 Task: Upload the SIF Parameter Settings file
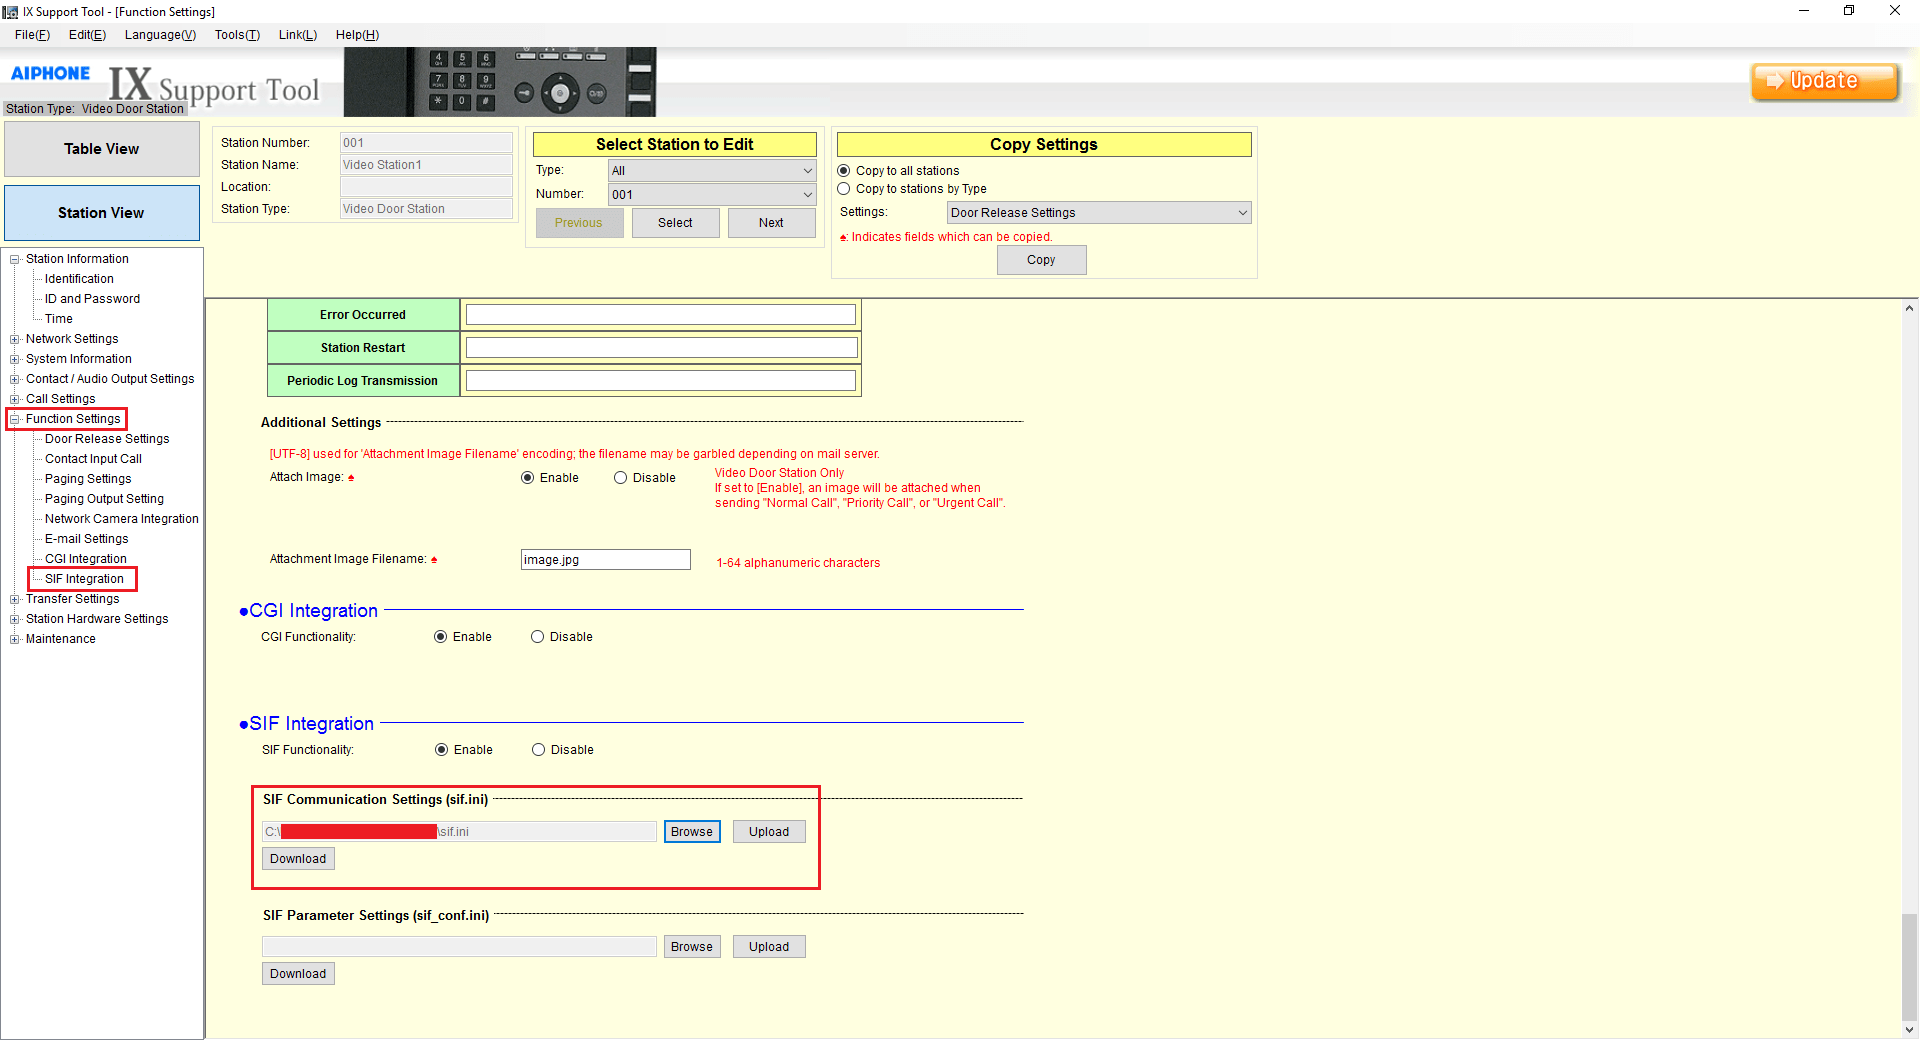769,947
